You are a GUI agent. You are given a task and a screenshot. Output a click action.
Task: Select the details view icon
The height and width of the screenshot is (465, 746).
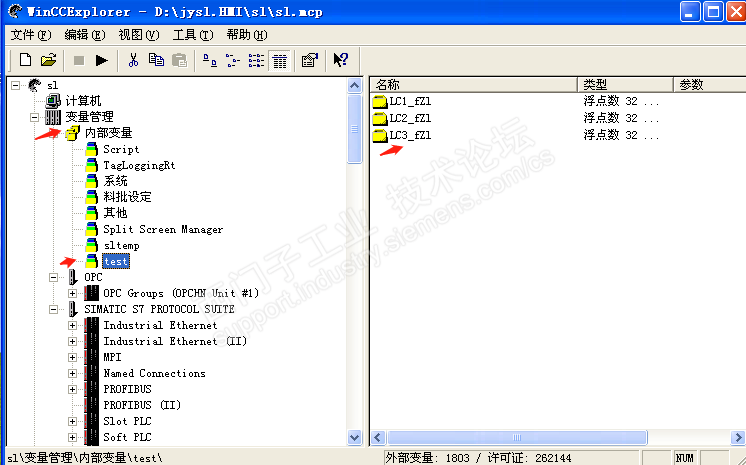[x=279, y=60]
